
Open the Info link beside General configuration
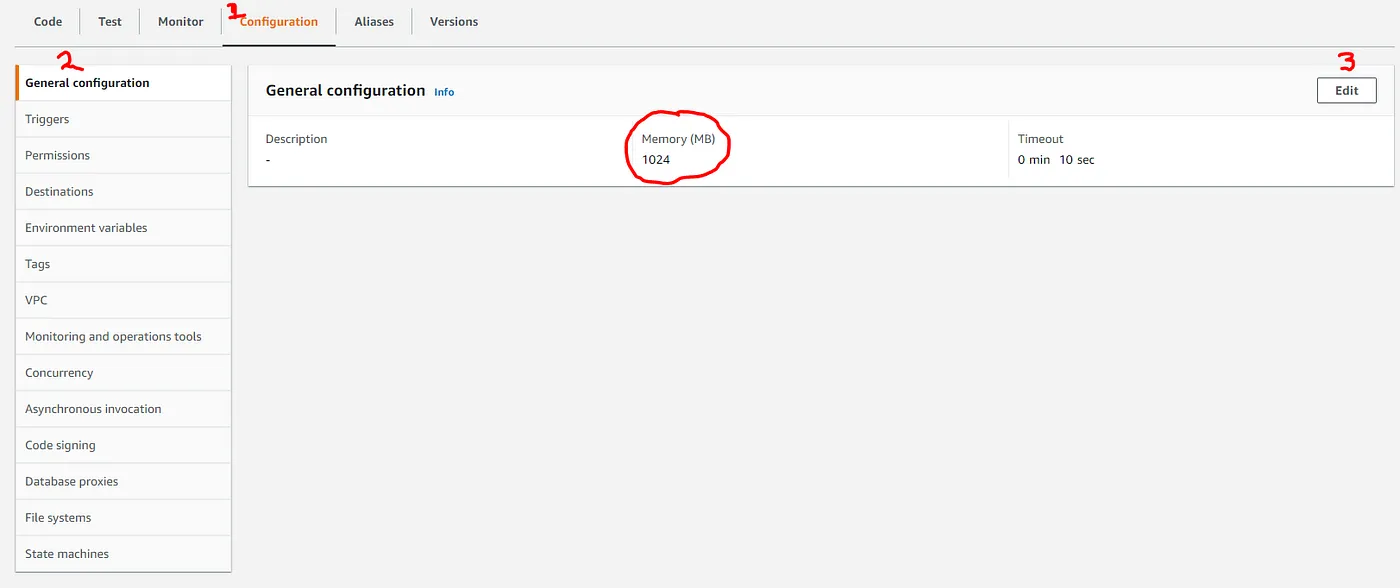pos(444,92)
